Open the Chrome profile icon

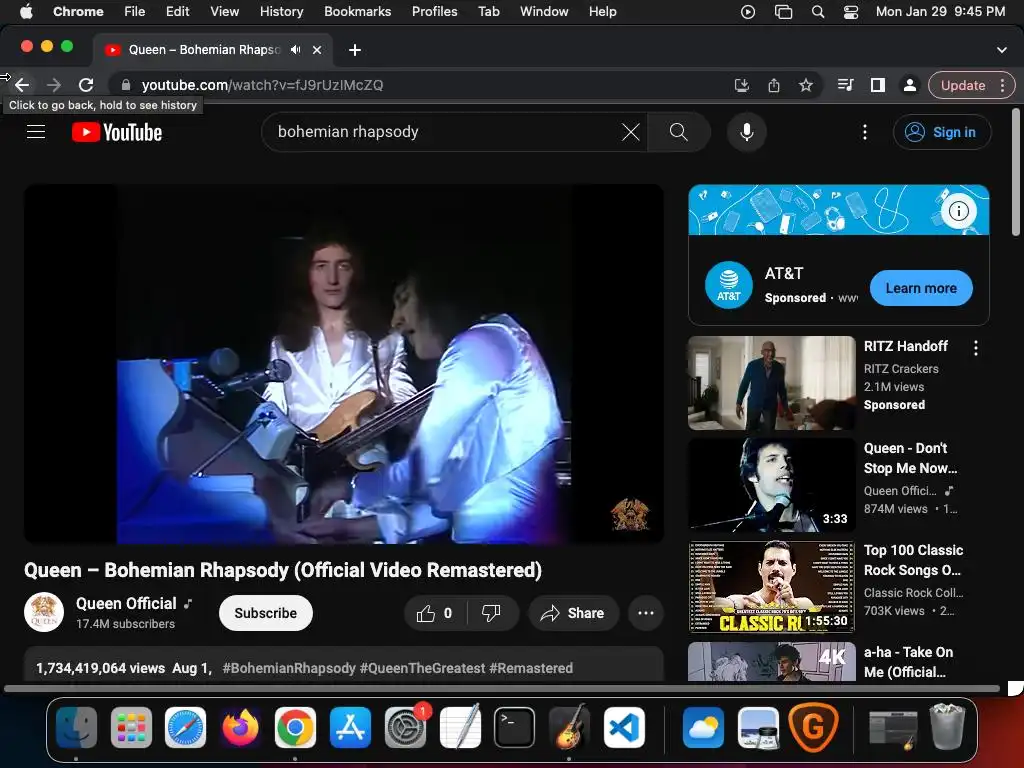tap(909, 85)
